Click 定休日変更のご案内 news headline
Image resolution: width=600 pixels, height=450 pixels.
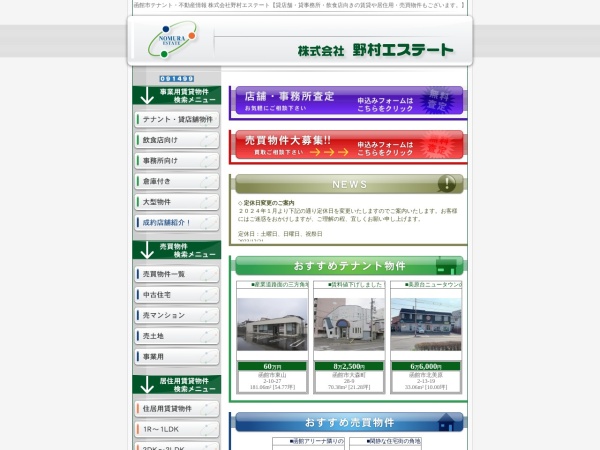tap(269, 203)
